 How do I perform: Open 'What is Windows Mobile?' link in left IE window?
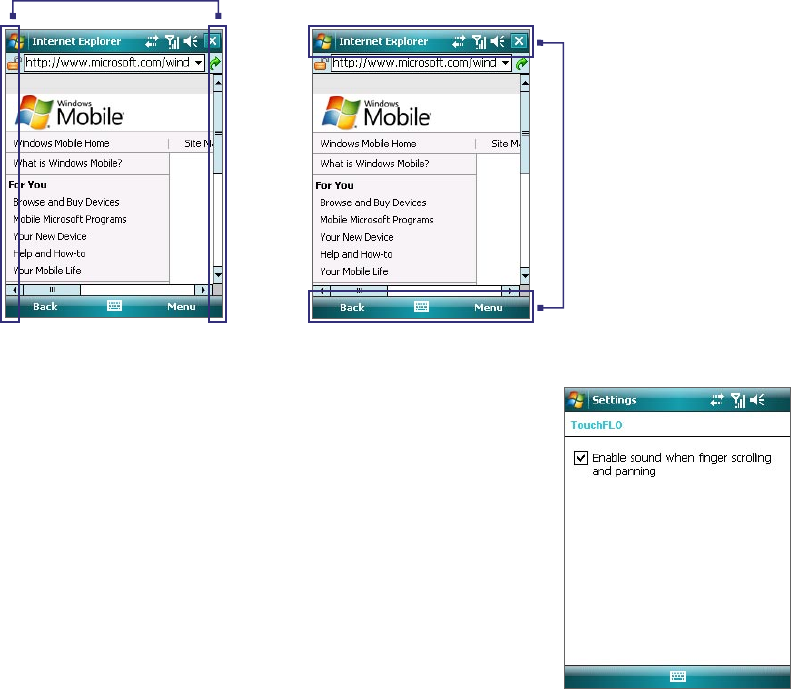tap(68, 163)
